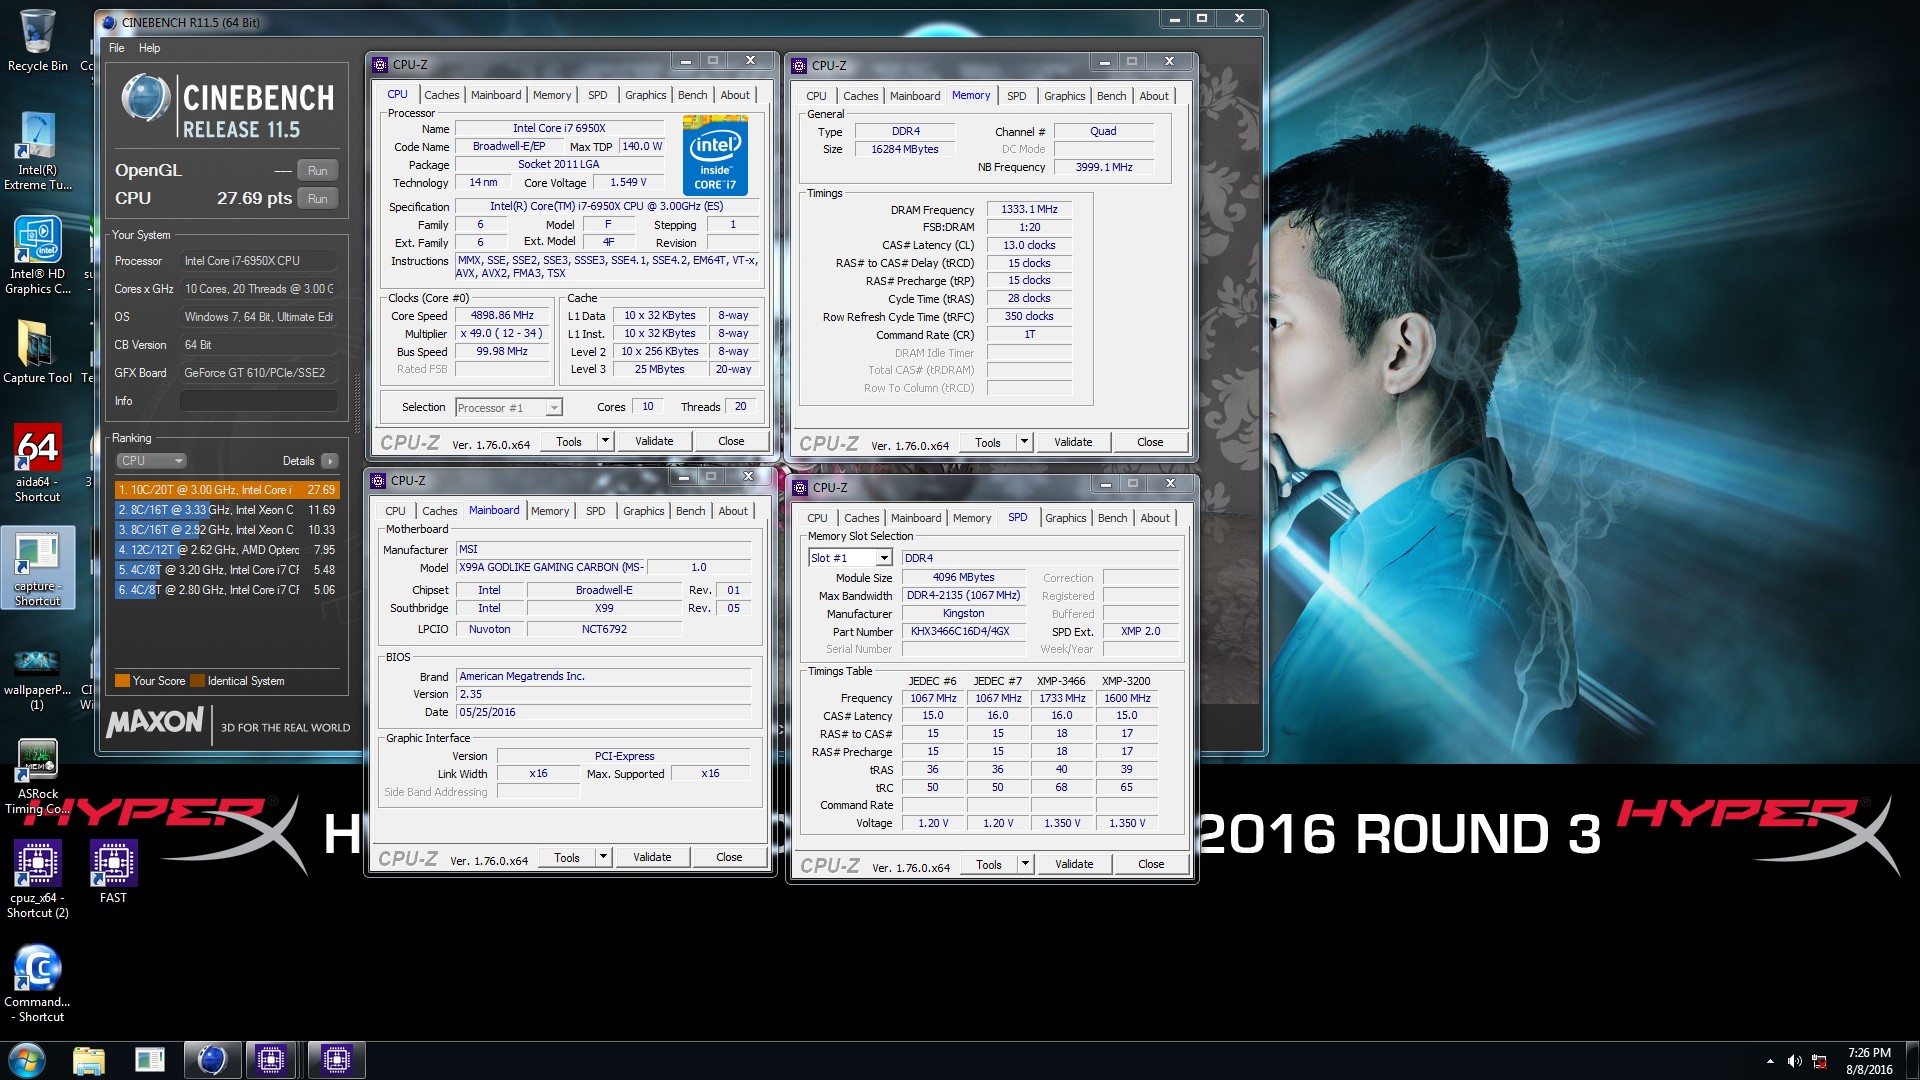
Task: Open the Intel Extreme Tuning desktop icon
Action: click(x=37, y=151)
